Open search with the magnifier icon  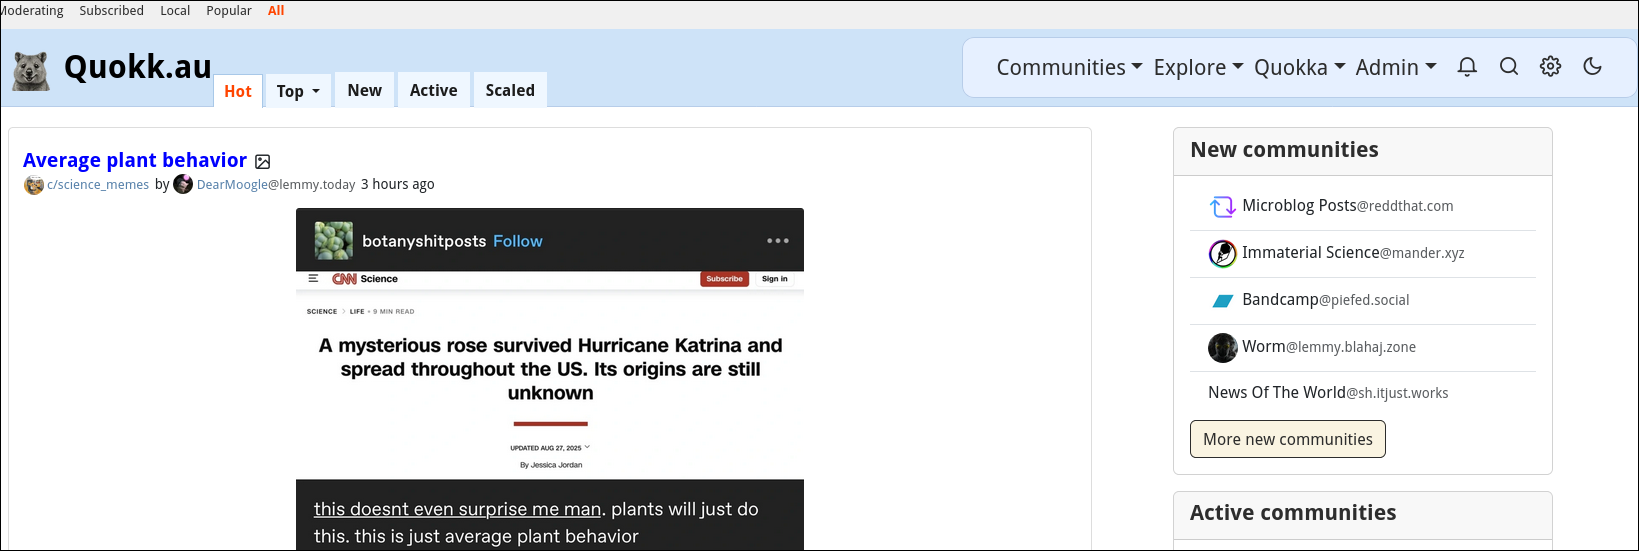1509,67
